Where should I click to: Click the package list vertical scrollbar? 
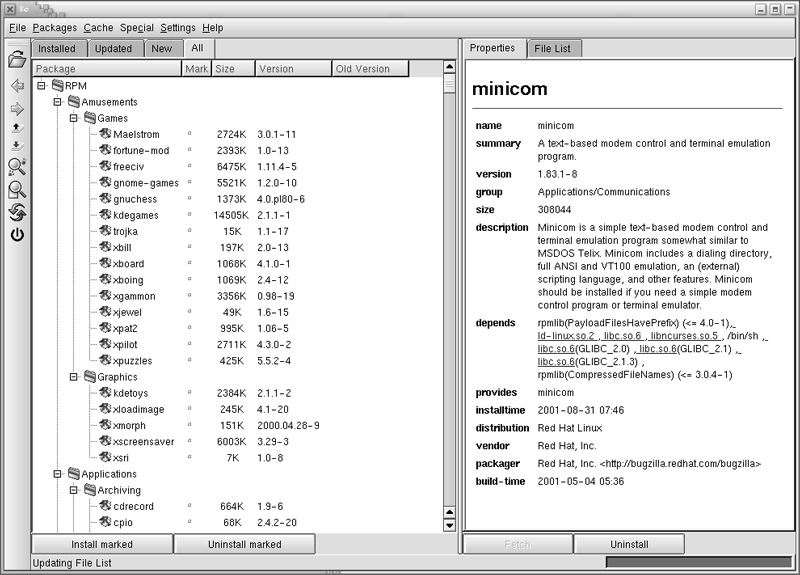tap(449, 300)
